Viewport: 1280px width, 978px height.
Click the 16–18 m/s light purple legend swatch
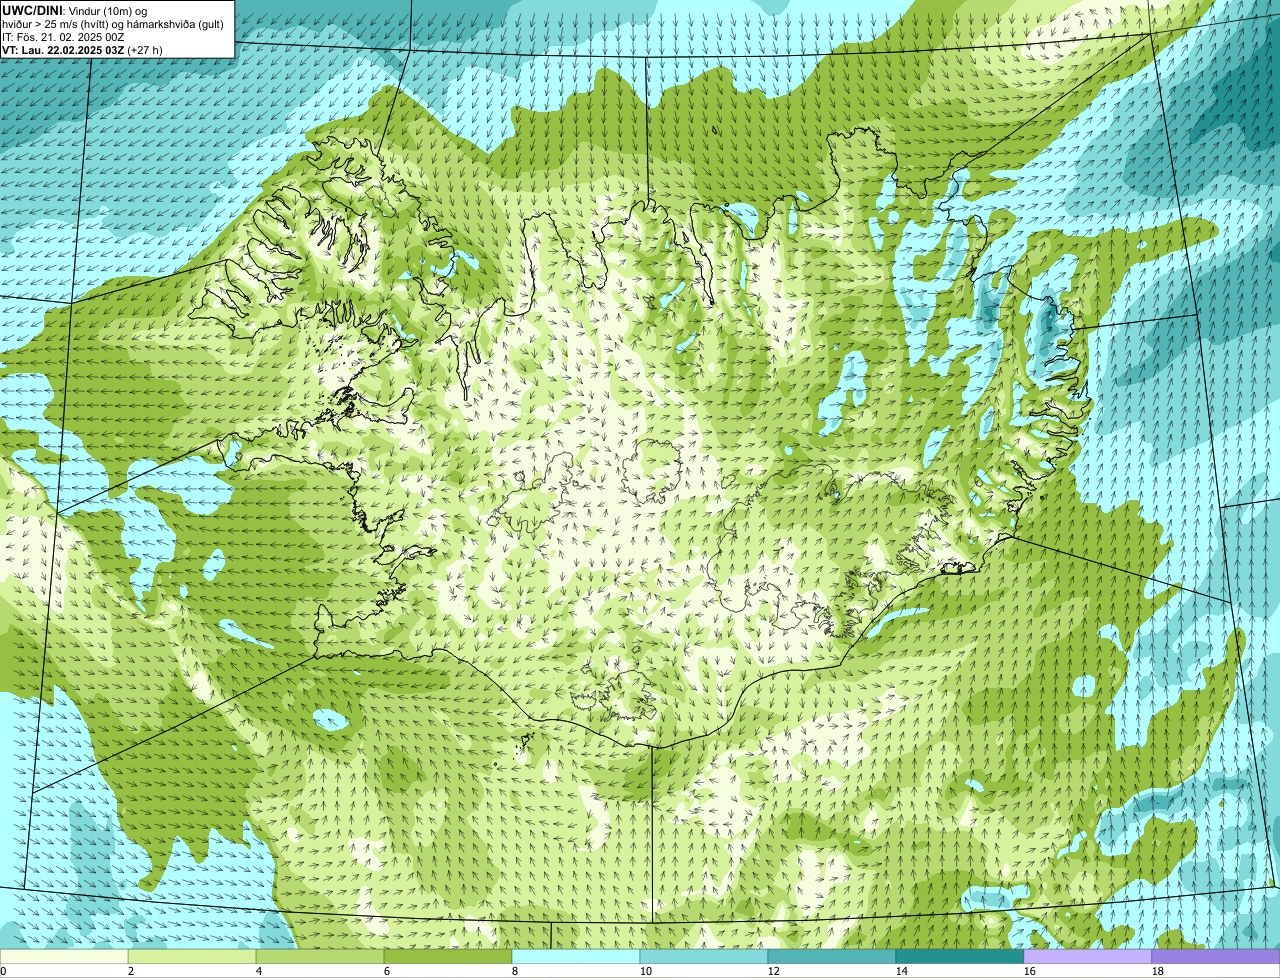(1089, 957)
